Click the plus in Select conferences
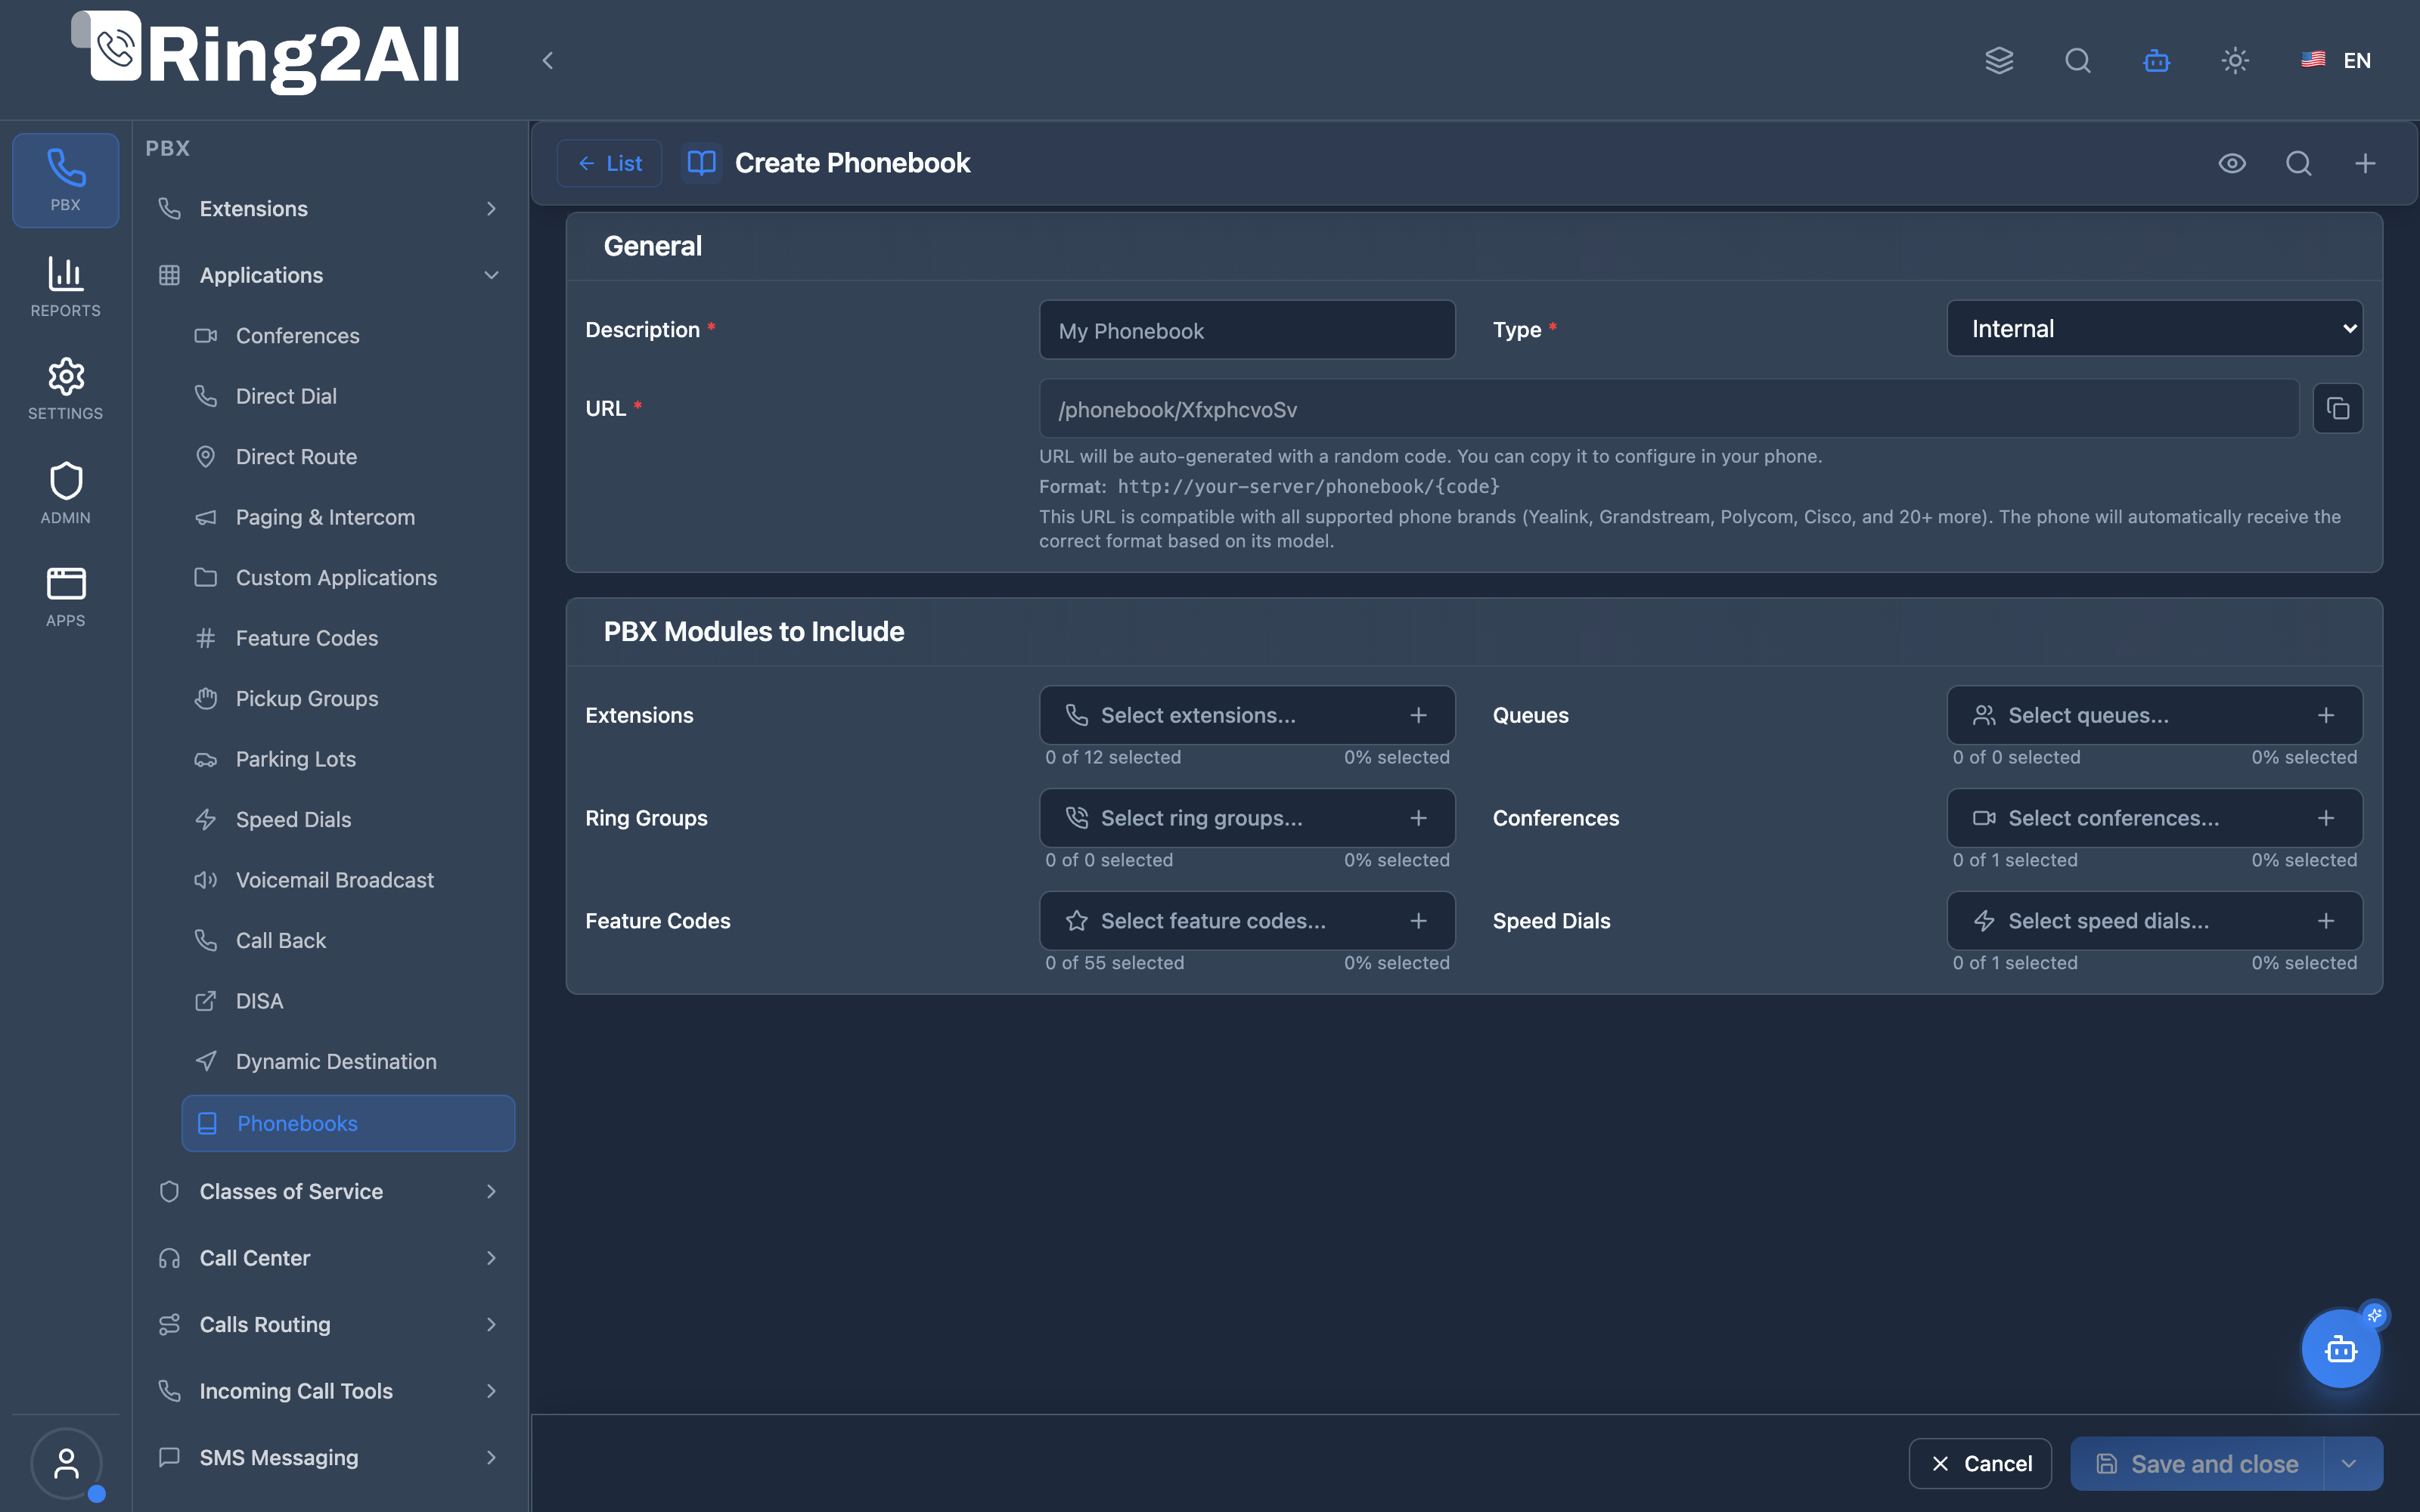The image size is (2420, 1512). tap(2326, 818)
